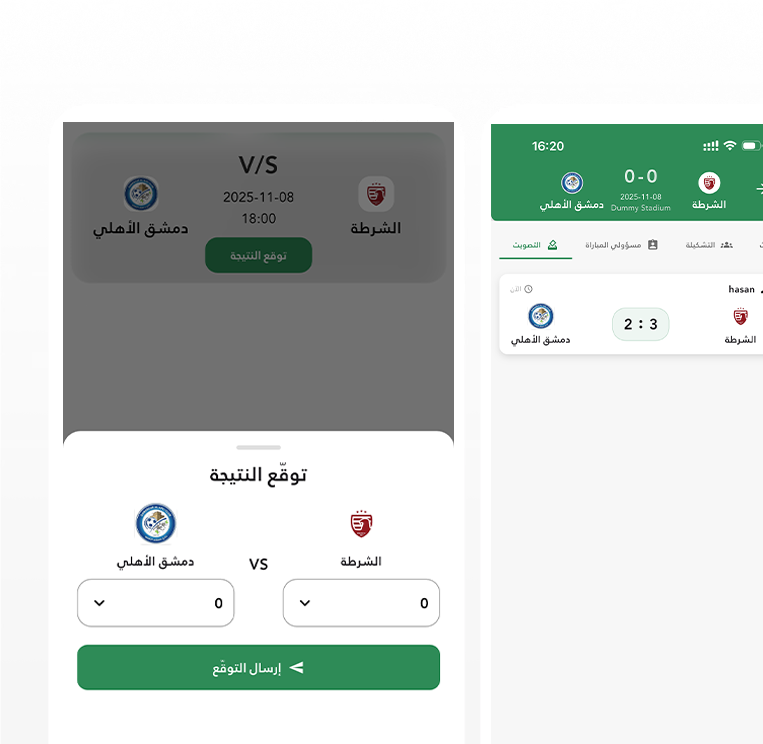Click Al-Shorta red logo in prediction sheet
The image size is (763, 744).
point(361,524)
